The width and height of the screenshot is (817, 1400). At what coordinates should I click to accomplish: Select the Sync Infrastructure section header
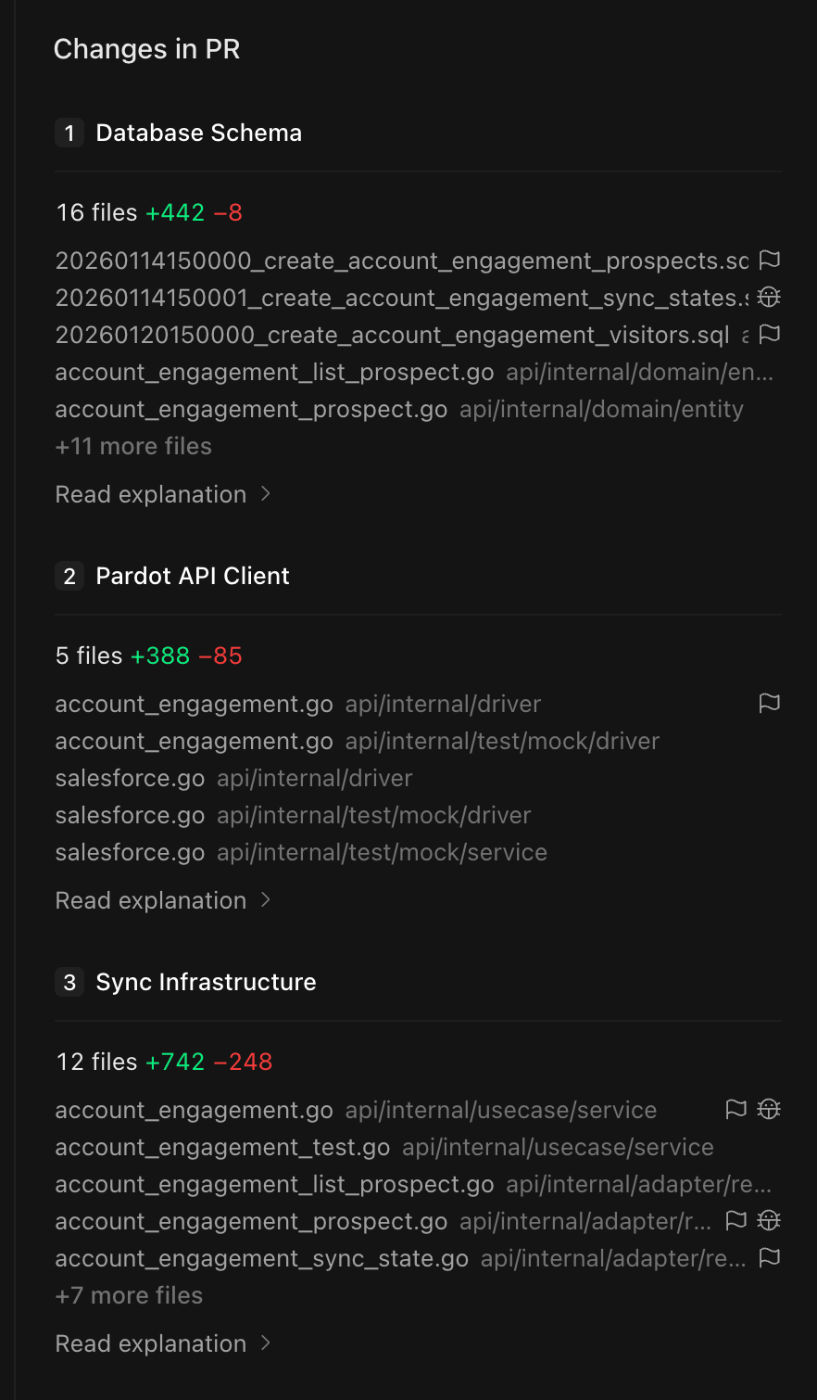205,982
